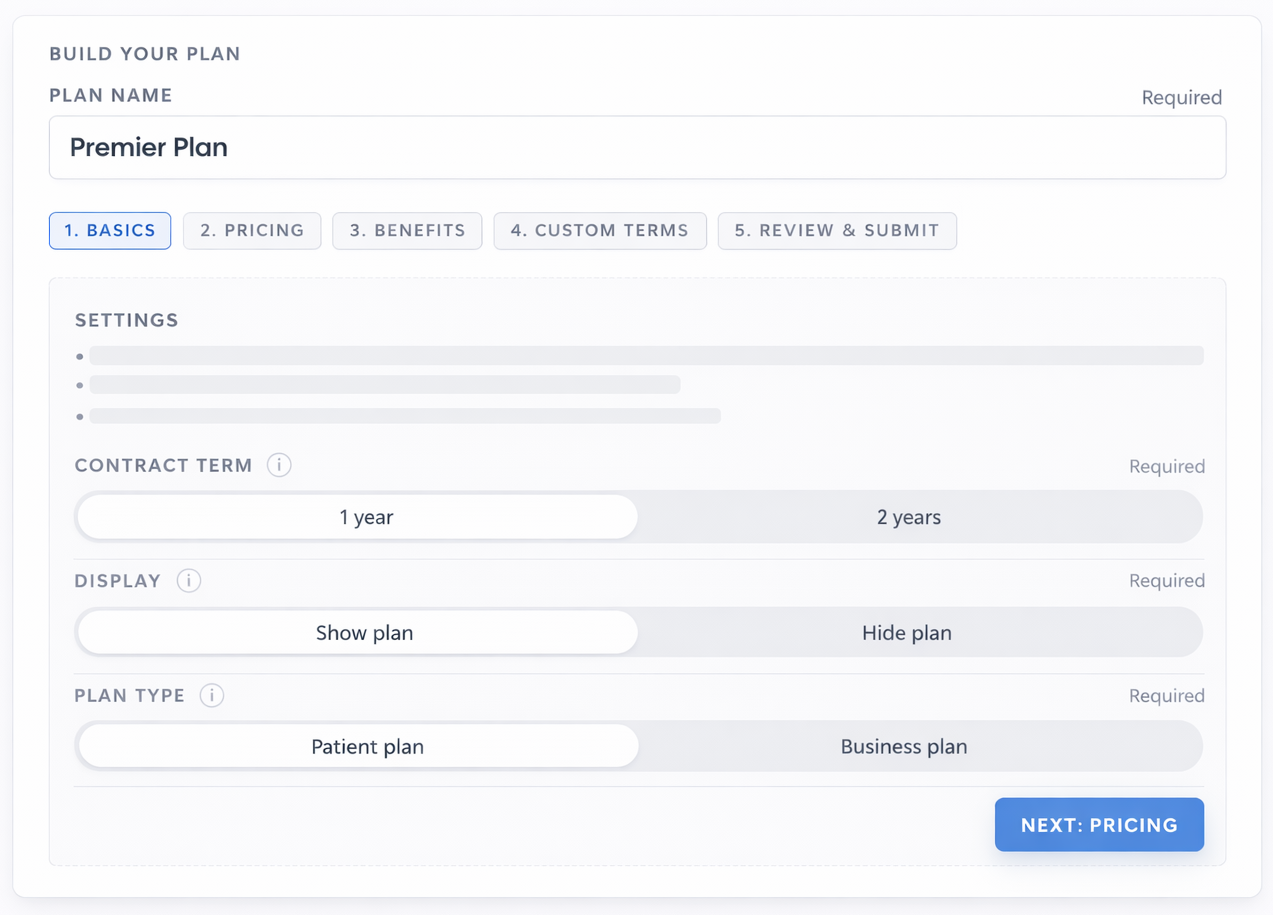Click the first Settings placeholder line
The image size is (1273, 915).
(x=646, y=356)
